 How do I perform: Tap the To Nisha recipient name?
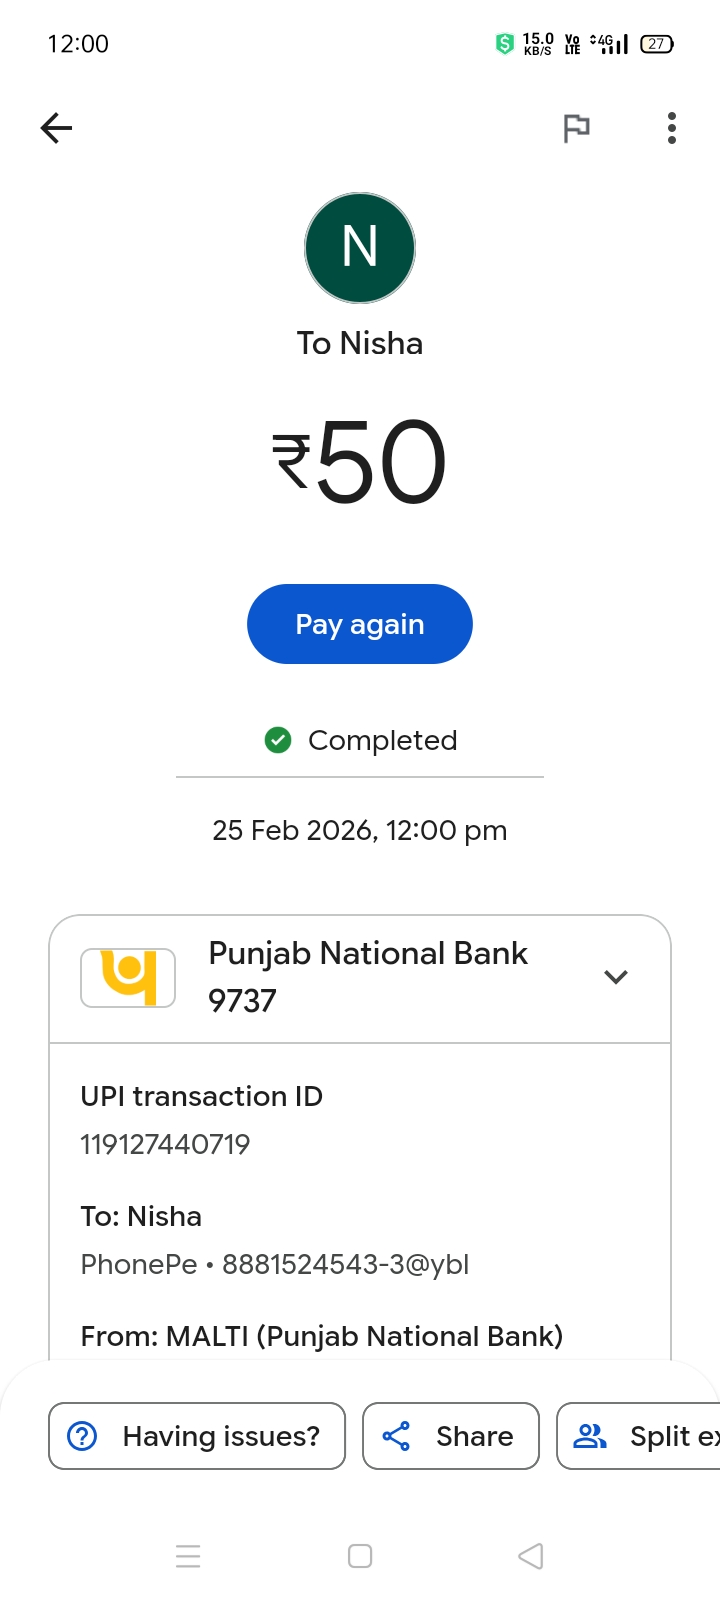[360, 343]
